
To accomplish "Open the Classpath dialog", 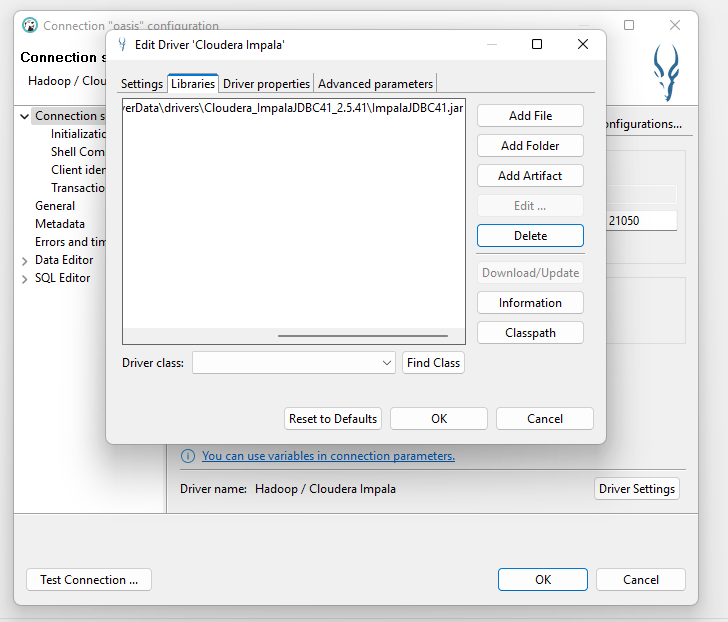I will [x=530, y=333].
